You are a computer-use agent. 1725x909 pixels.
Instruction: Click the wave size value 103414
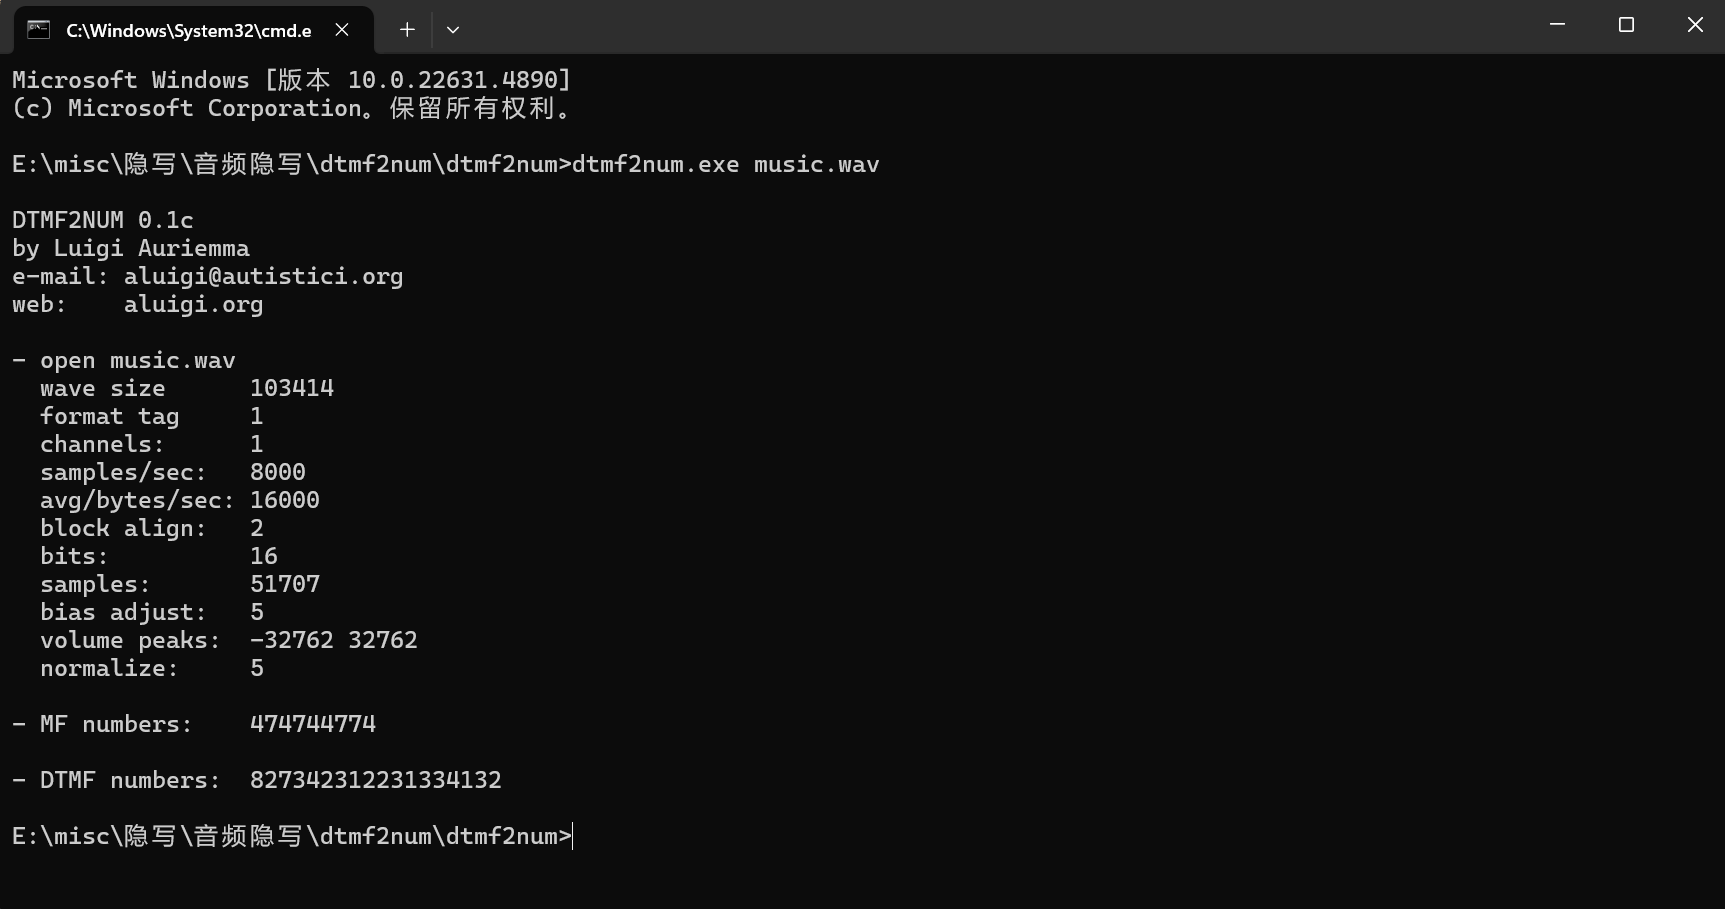point(292,388)
